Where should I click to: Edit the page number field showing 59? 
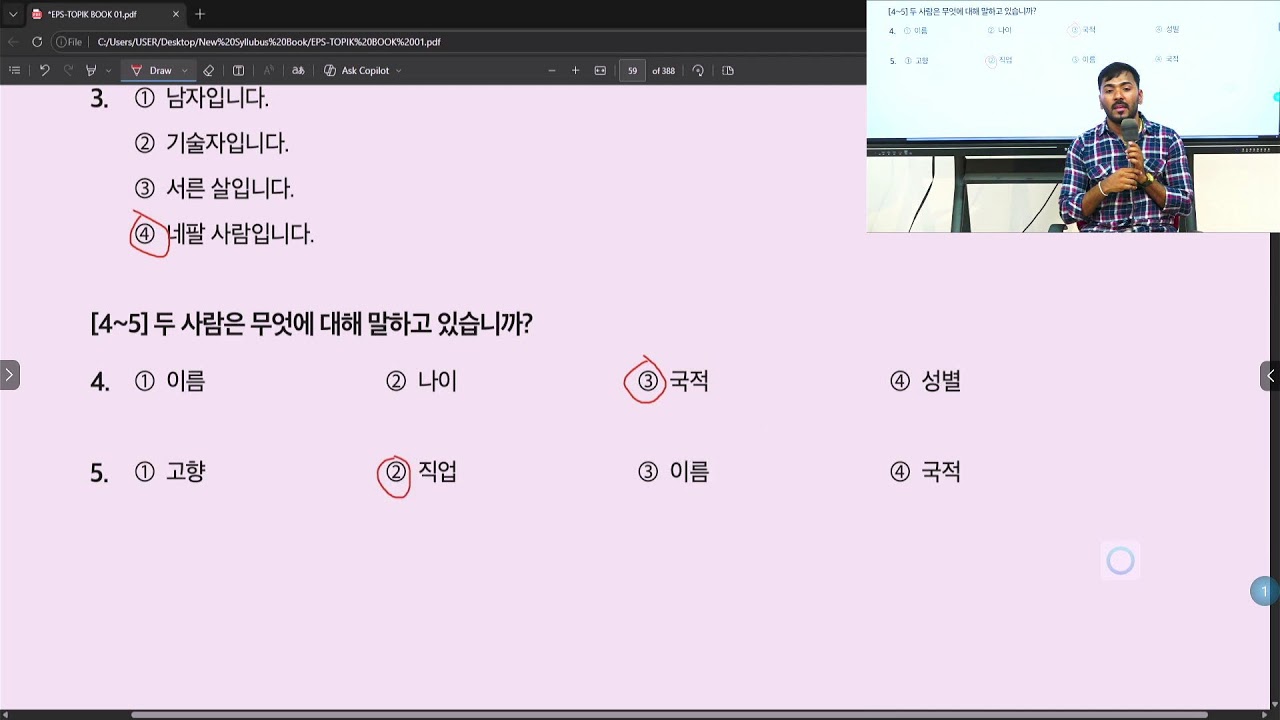point(632,70)
